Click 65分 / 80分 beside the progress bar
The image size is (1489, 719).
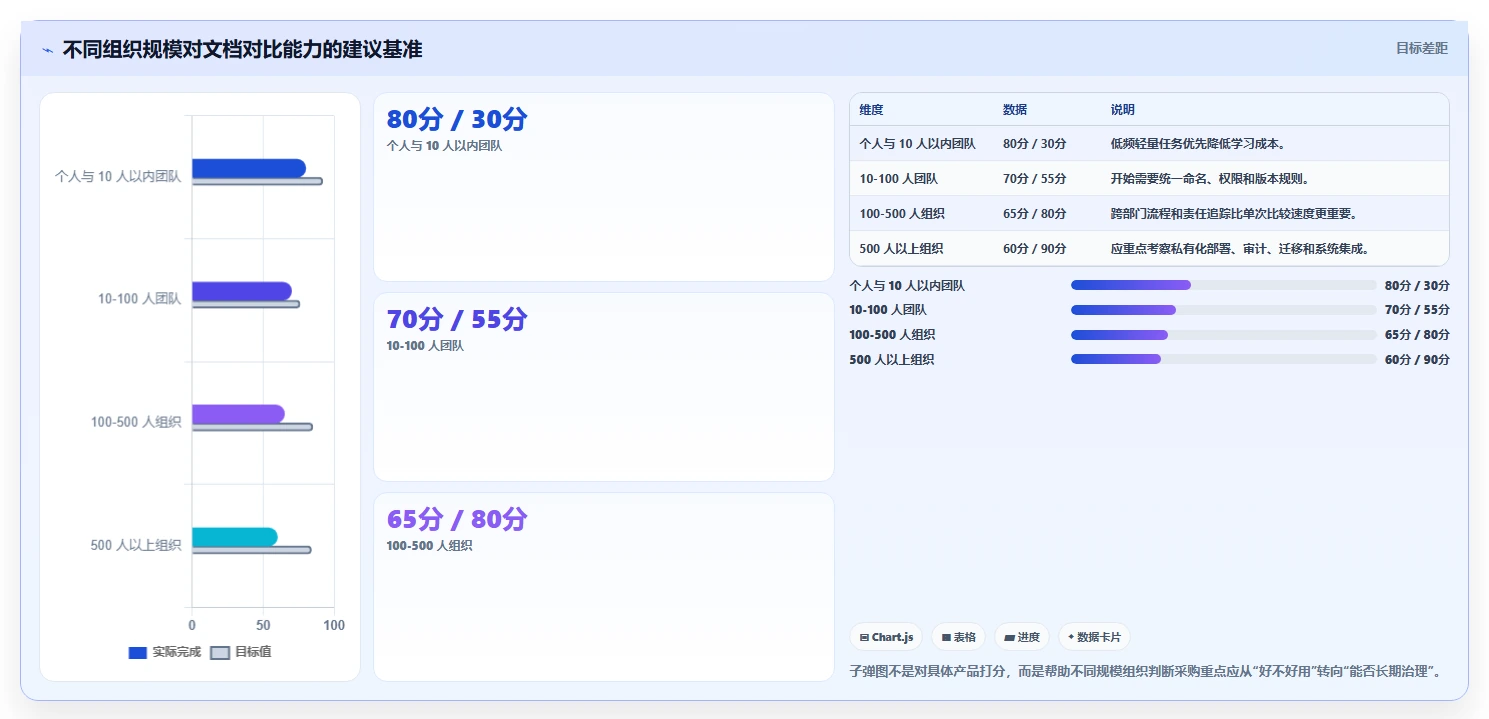[x=1417, y=335]
